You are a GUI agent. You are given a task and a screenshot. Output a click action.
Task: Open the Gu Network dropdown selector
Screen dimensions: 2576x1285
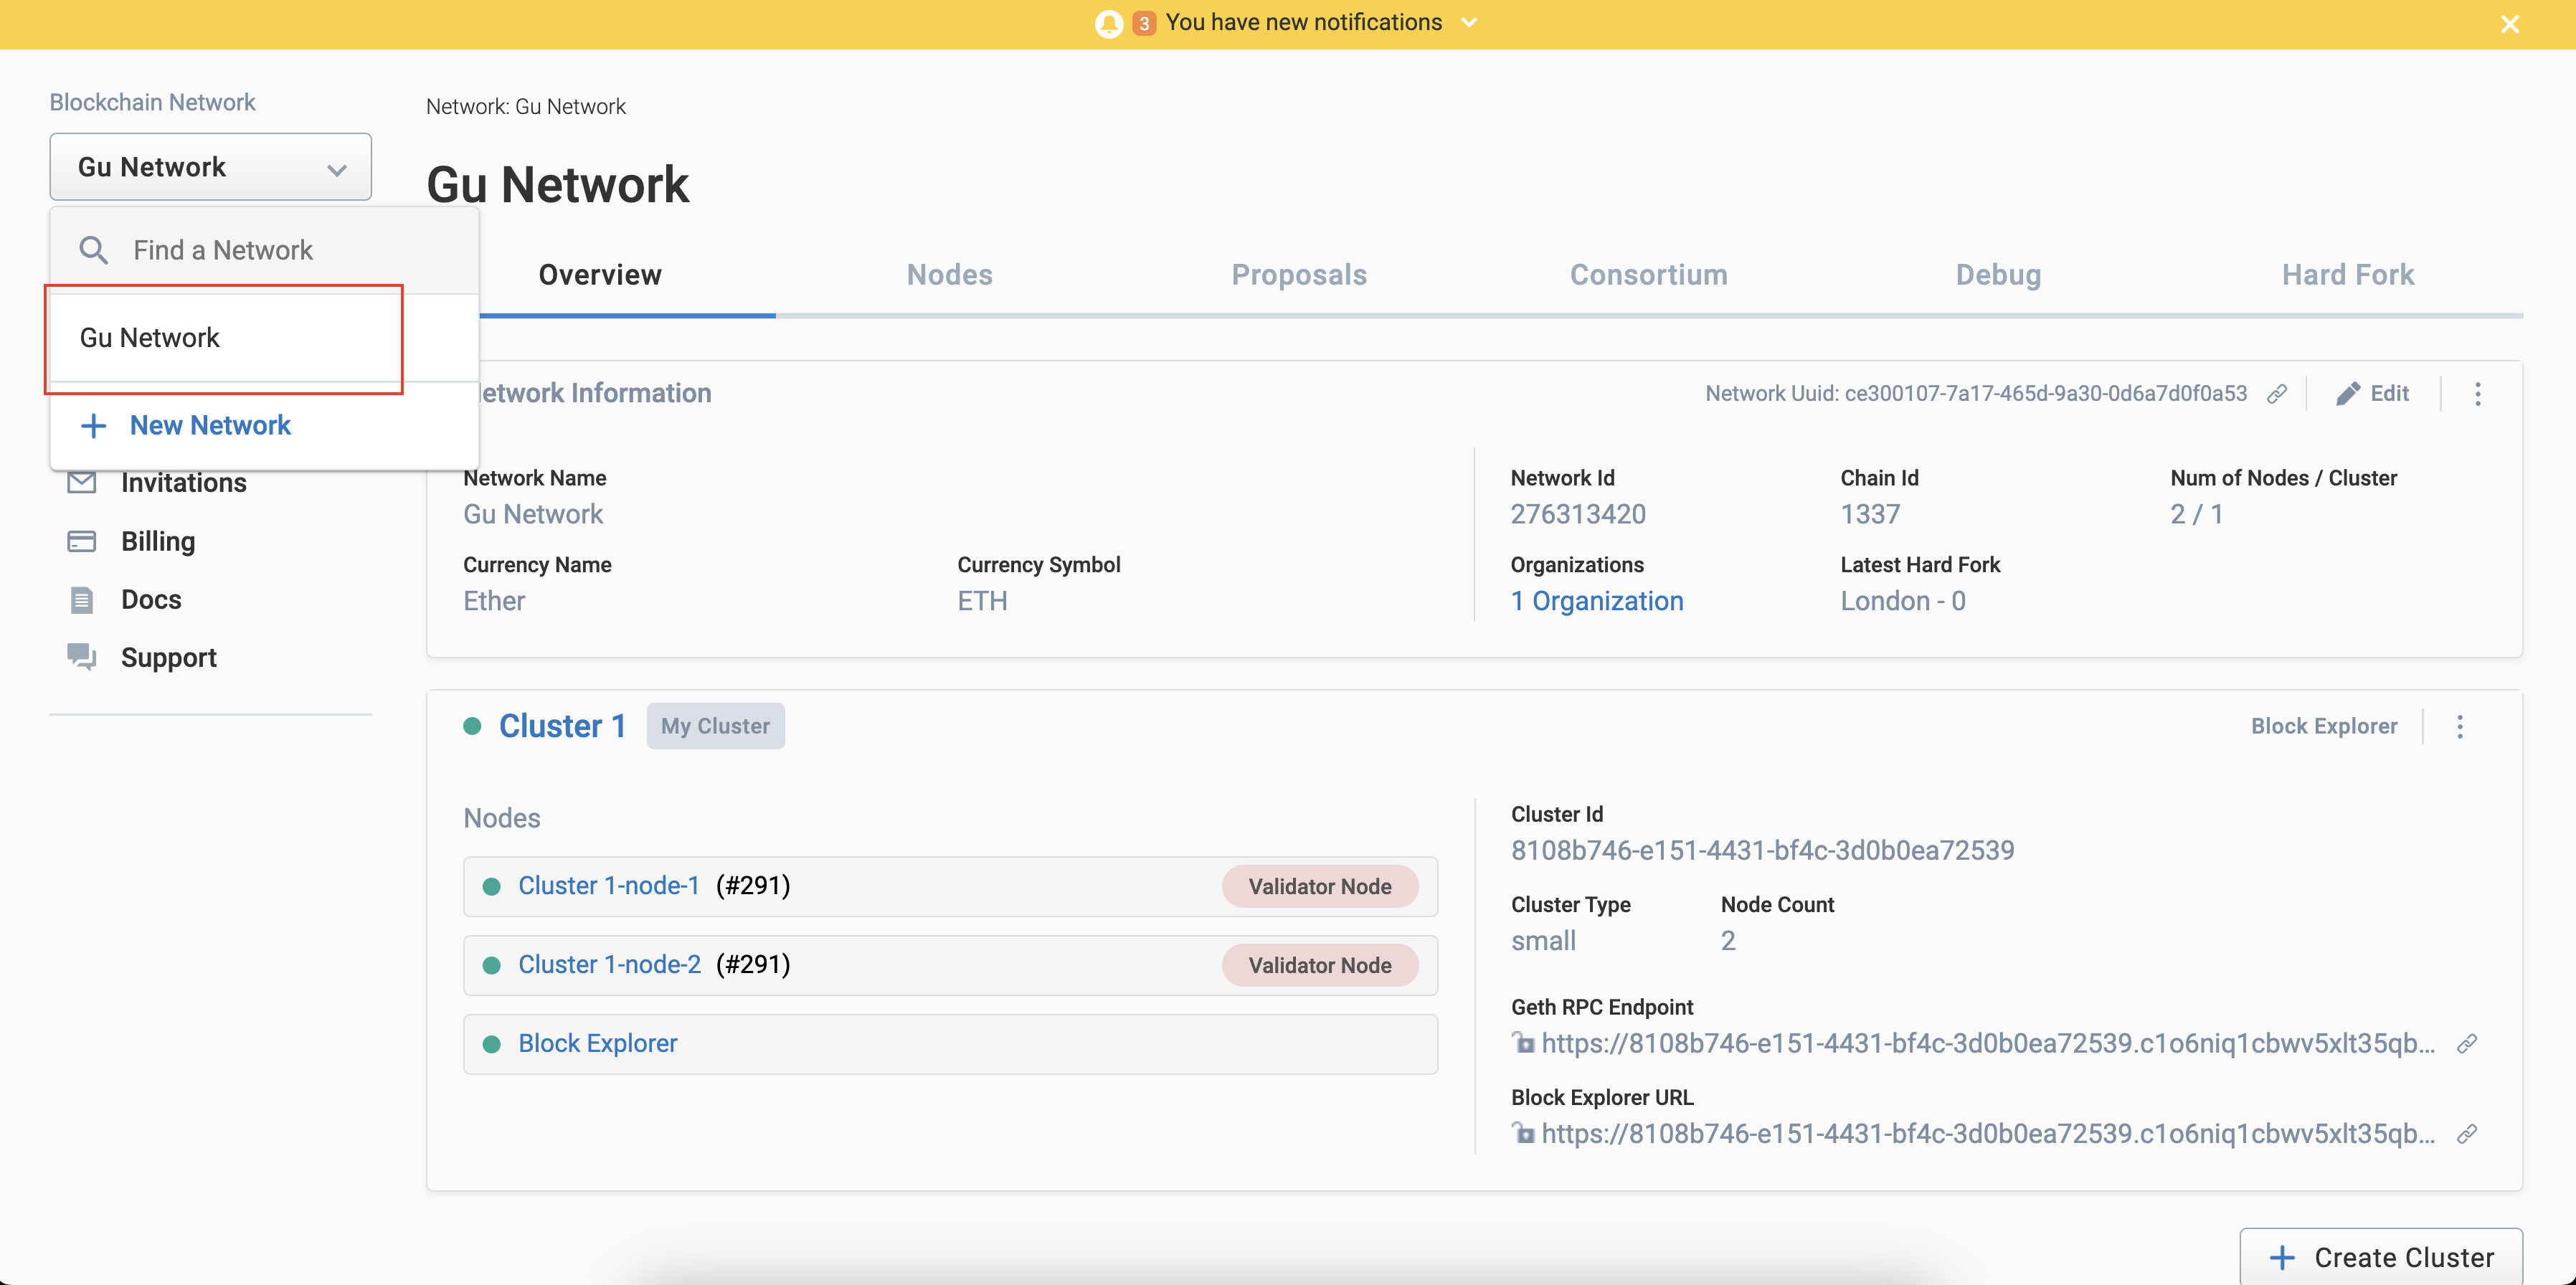coord(211,167)
